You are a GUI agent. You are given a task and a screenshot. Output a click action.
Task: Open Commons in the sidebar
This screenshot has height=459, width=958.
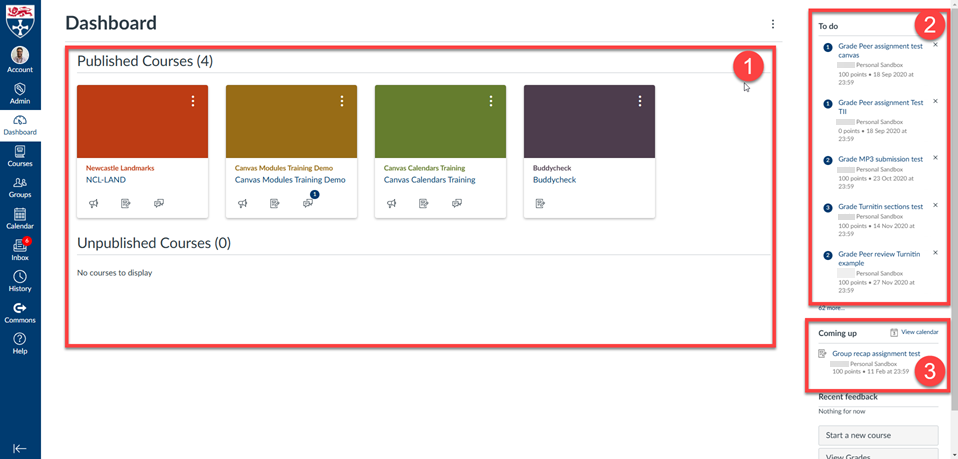tap(20, 312)
